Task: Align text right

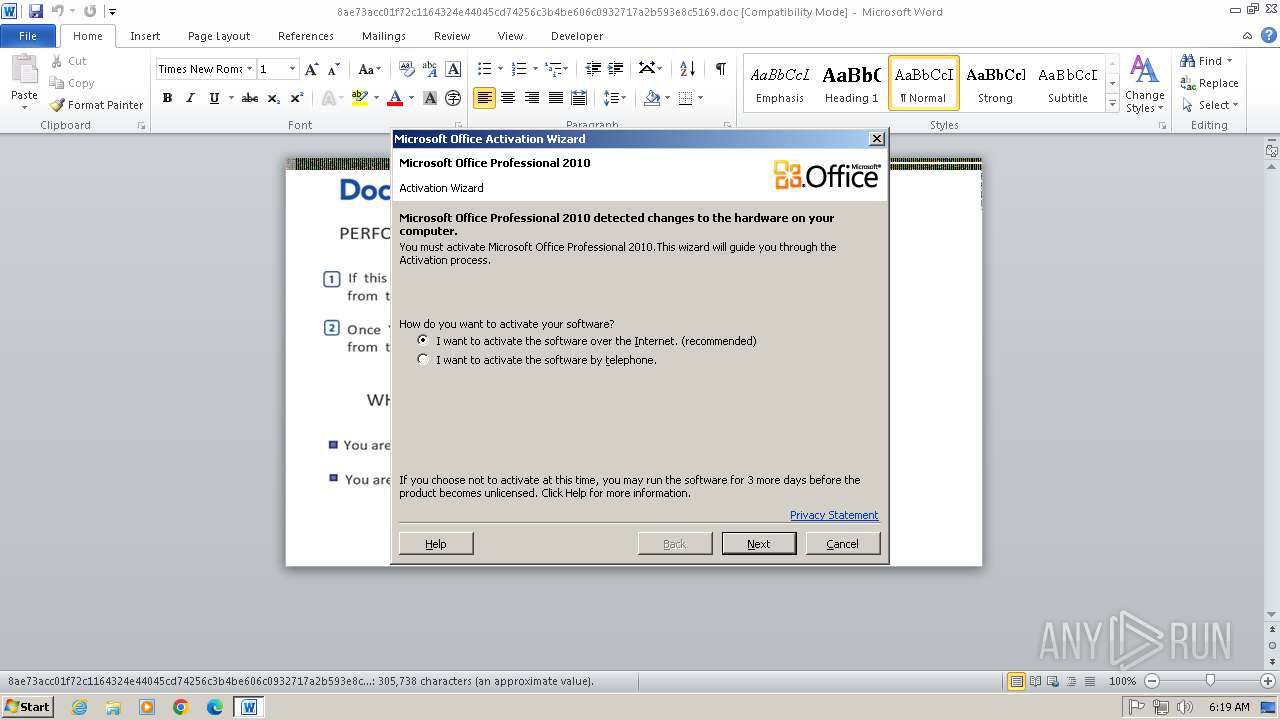Action: (x=532, y=98)
